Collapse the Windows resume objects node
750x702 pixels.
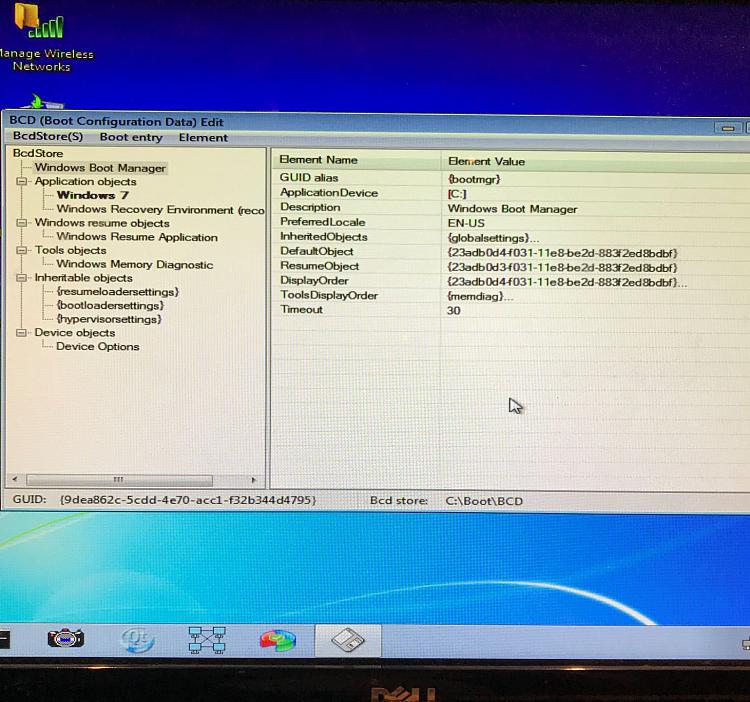[x=21, y=223]
